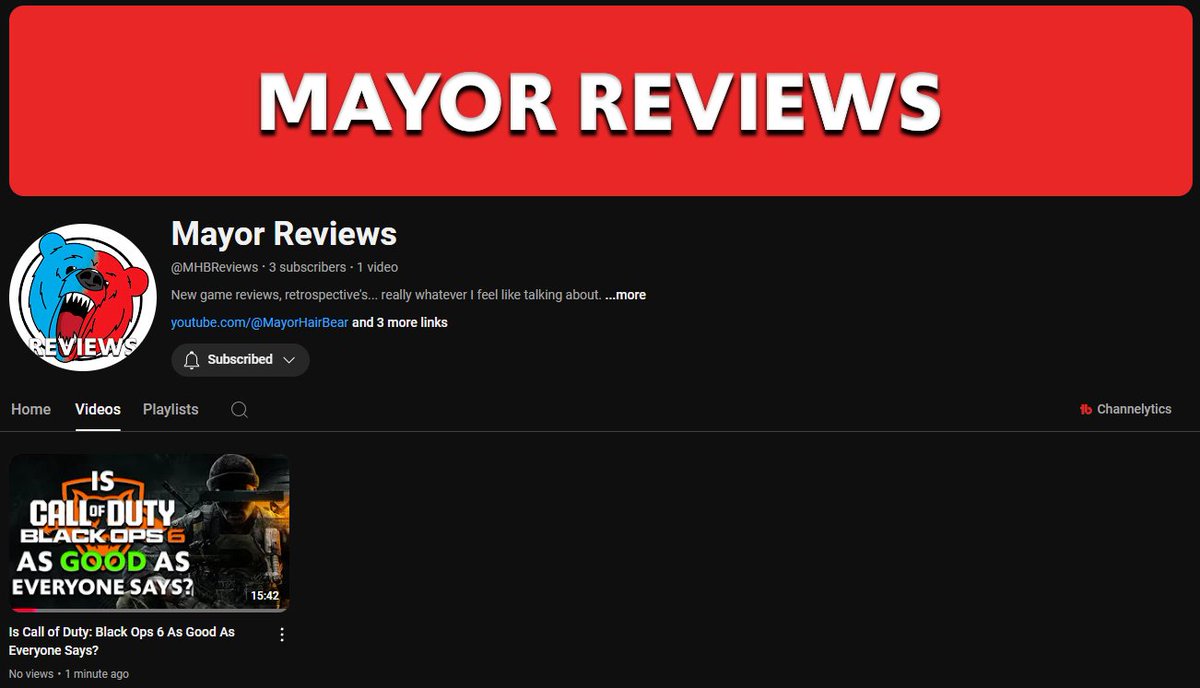The width and height of the screenshot is (1200, 688).
Task: Click the '1 minute ago' timestamp
Action: pos(97,675)
